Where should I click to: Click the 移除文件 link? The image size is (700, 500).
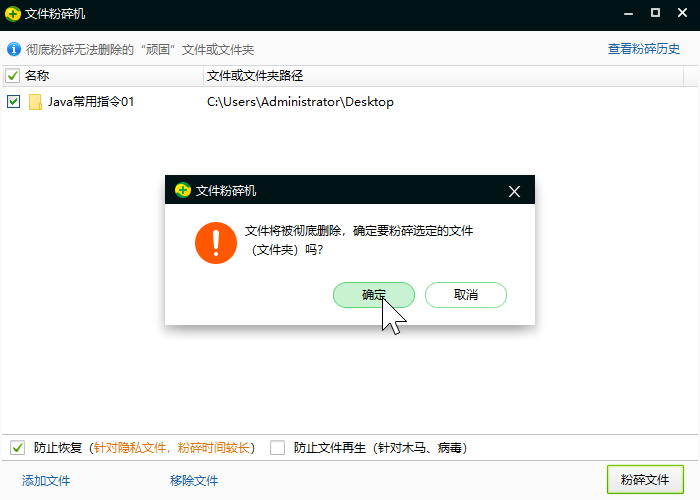coord(194,480)
